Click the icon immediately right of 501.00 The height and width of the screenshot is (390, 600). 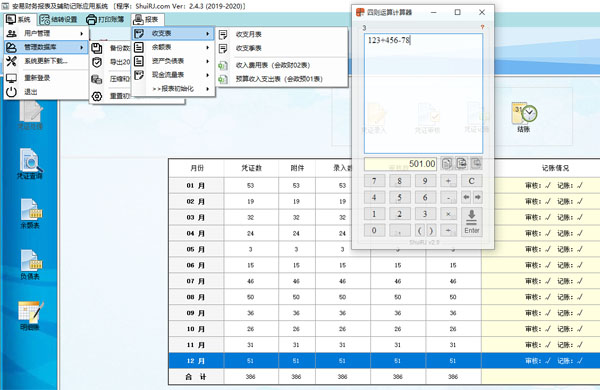pyautogui.click(x=447, y=164)
